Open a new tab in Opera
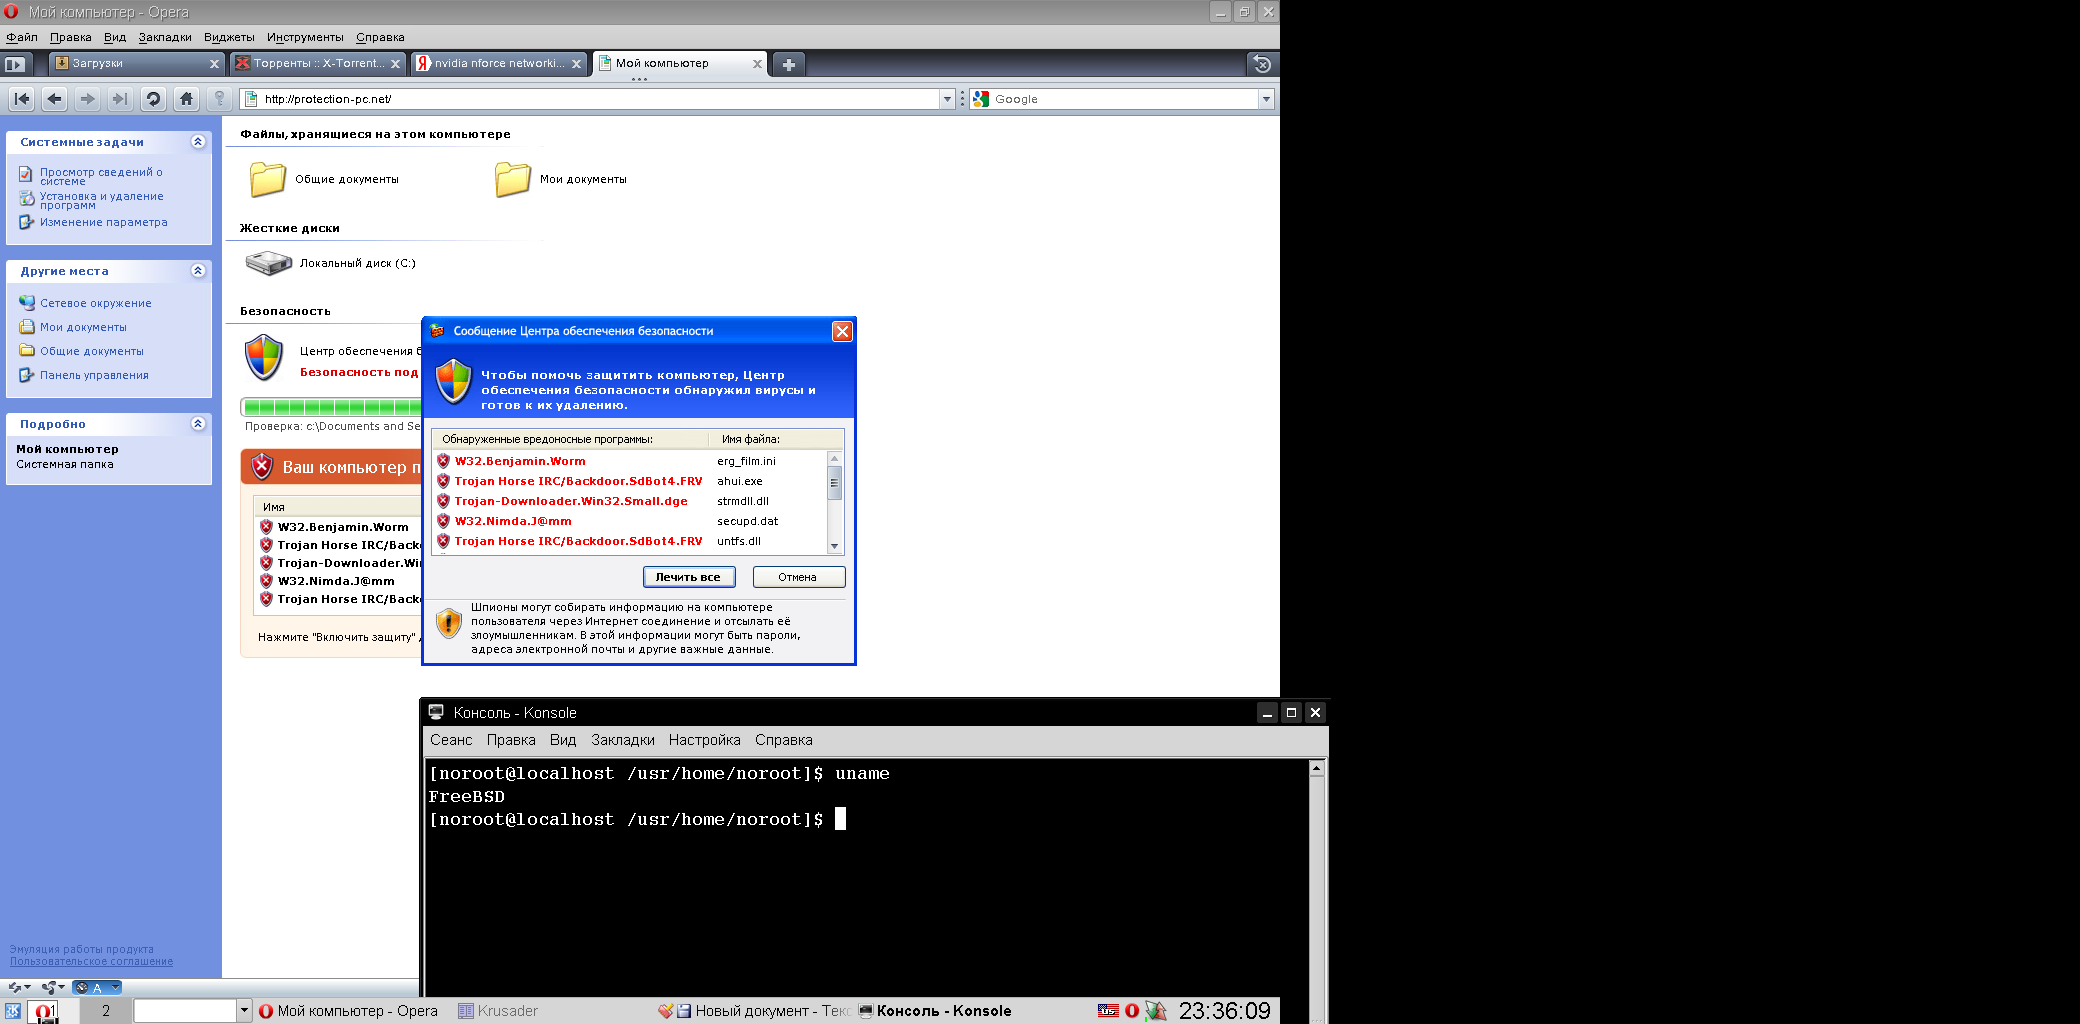 click(x=789, y=64)
